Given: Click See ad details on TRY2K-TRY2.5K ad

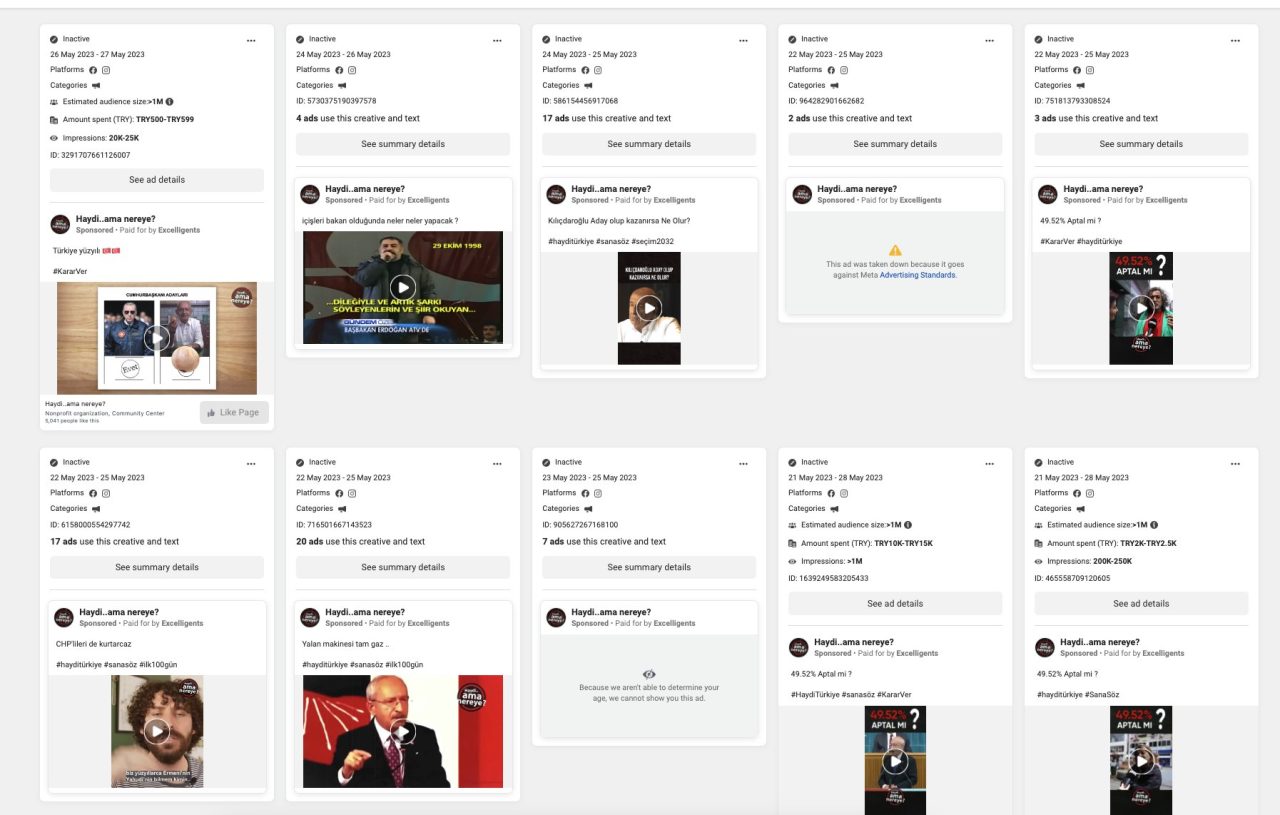Looking at the screenshot, I should (1141, 604).
